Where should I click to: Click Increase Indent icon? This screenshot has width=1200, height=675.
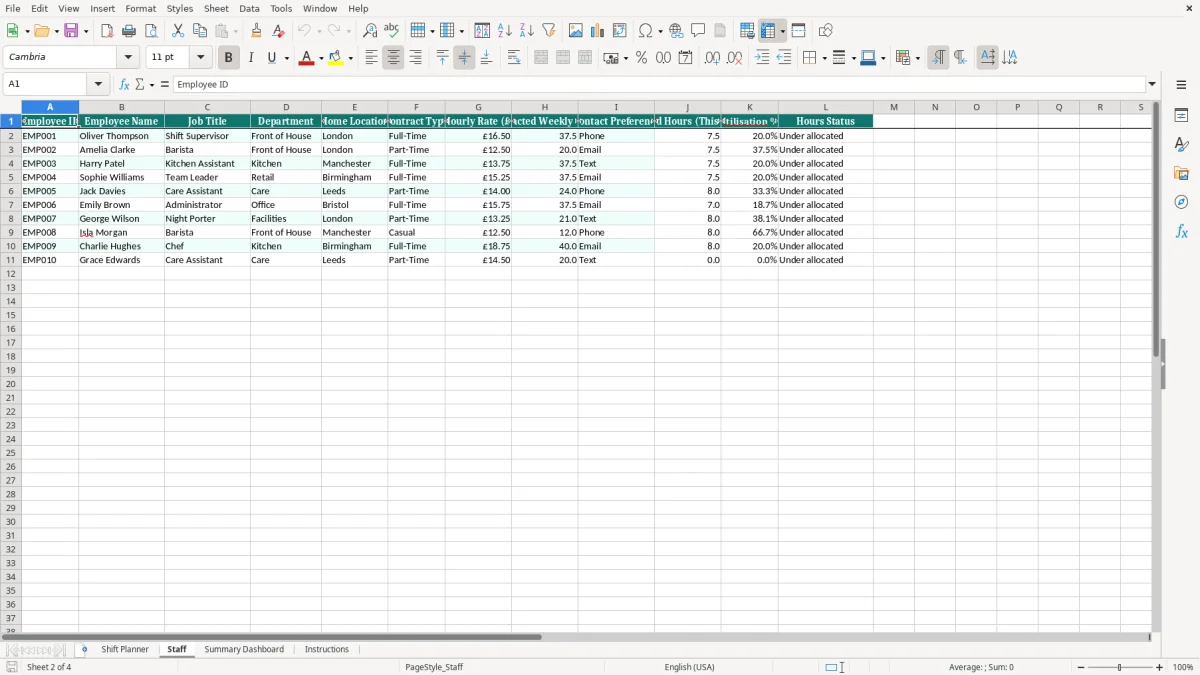click(x=762, y=58)
